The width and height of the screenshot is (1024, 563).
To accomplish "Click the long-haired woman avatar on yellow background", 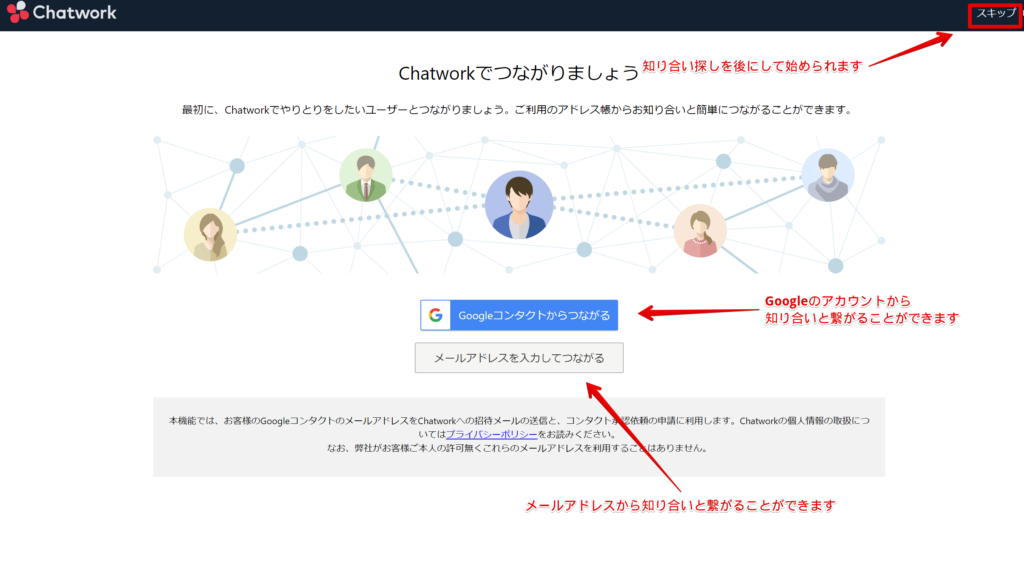I will coord(210,234).
